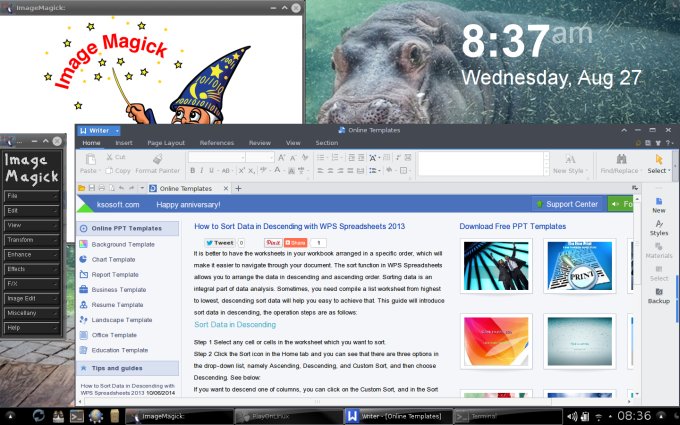This screenshot has width=680, height=425.
Task: Toggle underline formatting
Action: point(211,171)
